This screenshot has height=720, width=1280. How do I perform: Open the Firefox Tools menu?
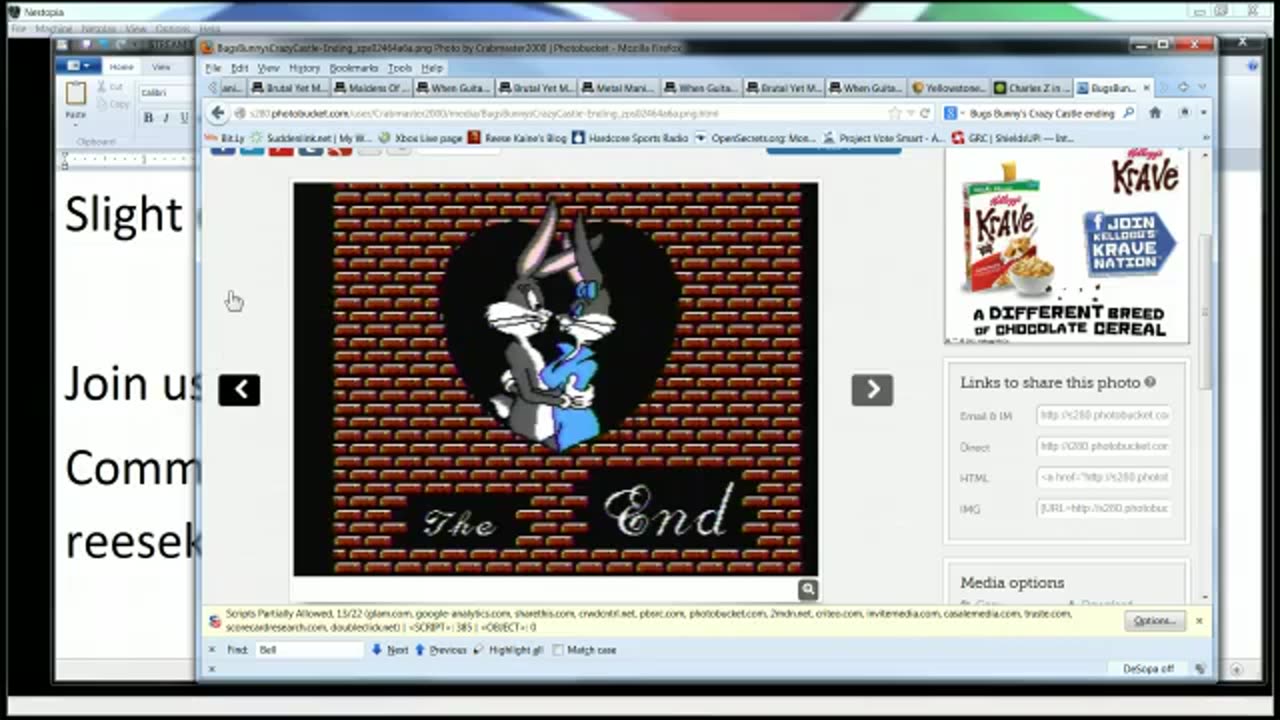[400, 68]
